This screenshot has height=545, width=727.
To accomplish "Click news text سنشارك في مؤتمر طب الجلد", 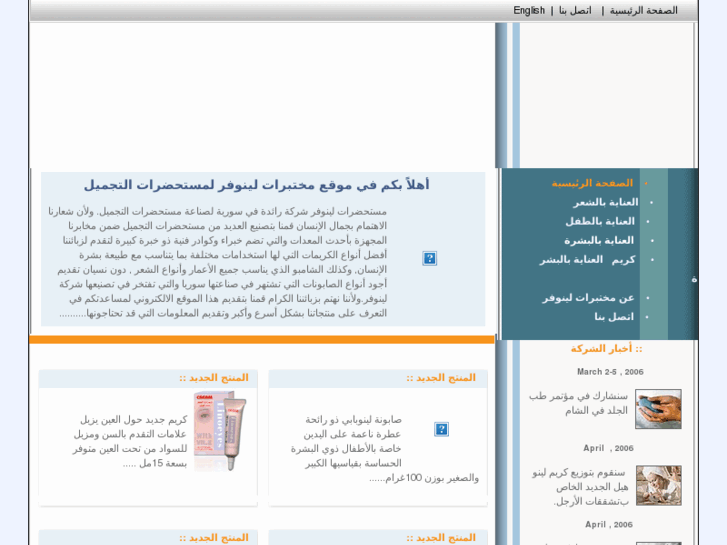I will tap(578, 403).
